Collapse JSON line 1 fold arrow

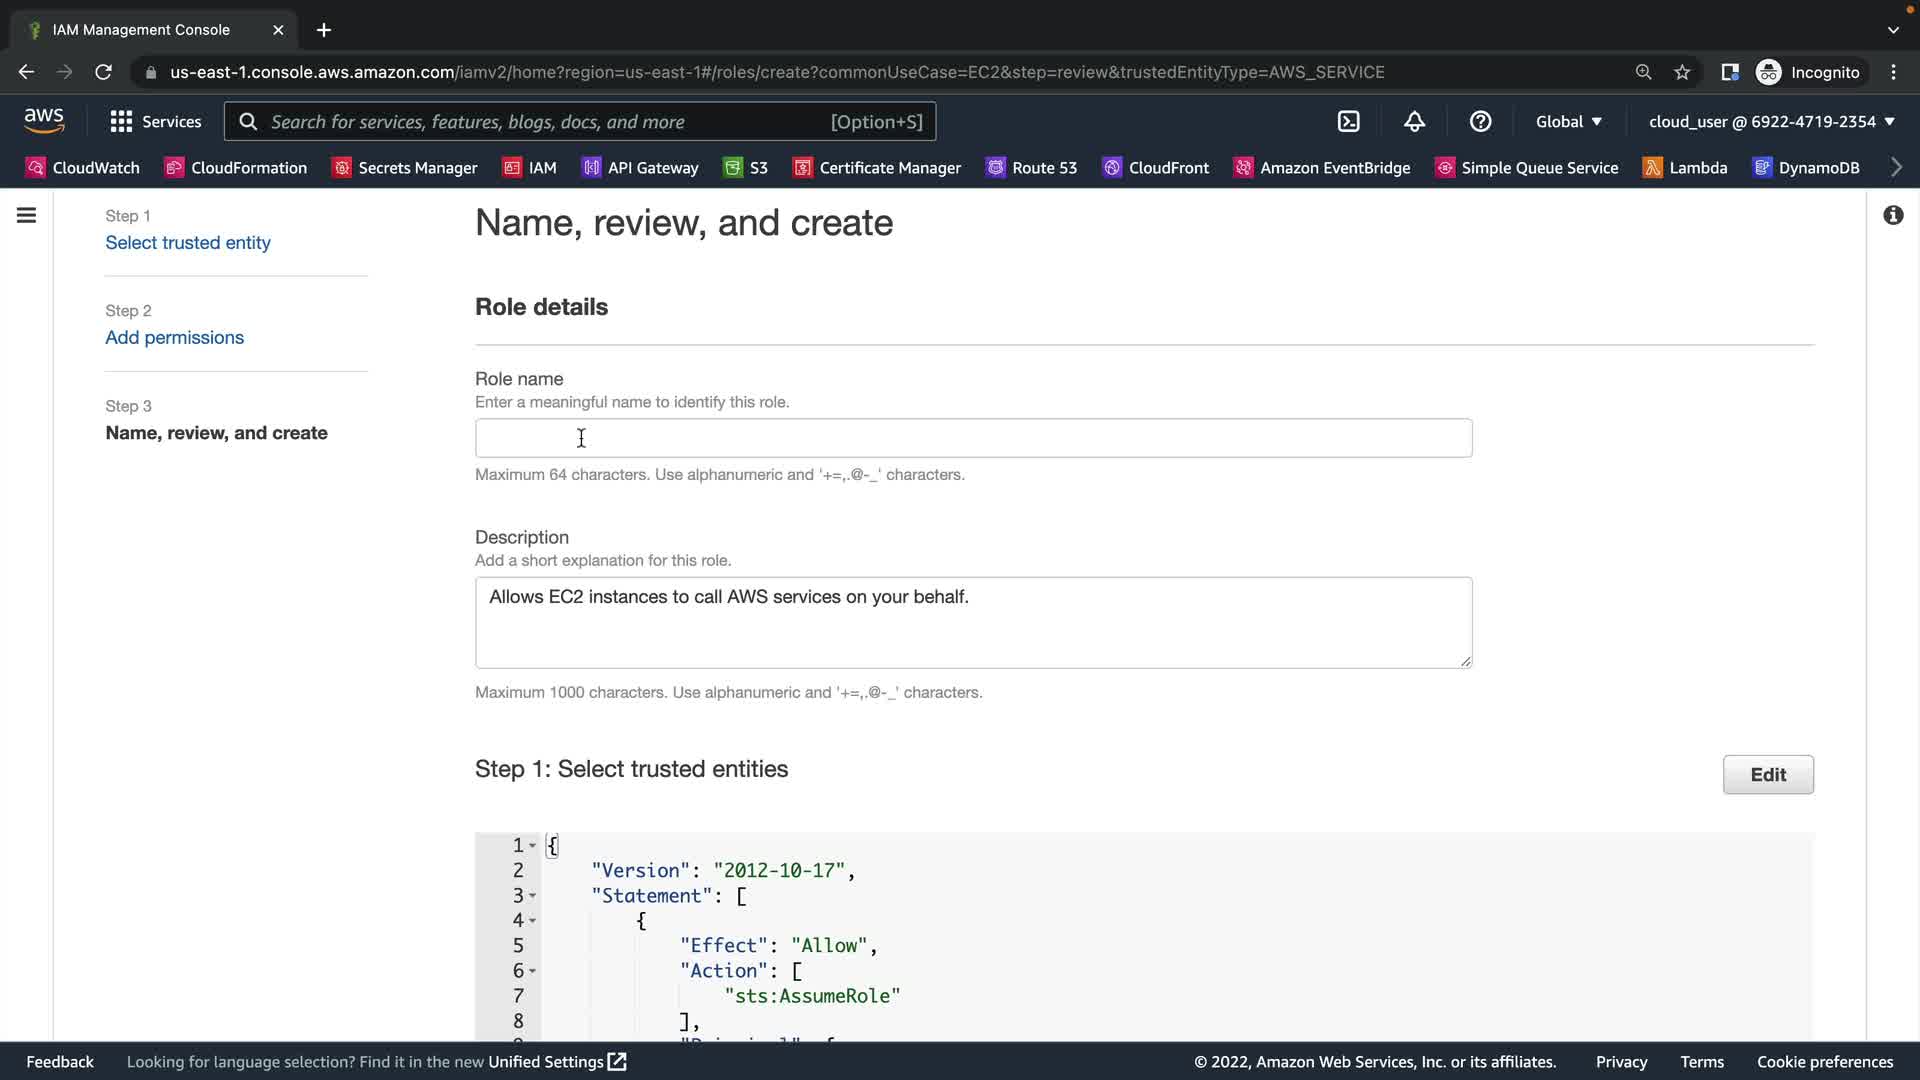click(x=533, y=846)
